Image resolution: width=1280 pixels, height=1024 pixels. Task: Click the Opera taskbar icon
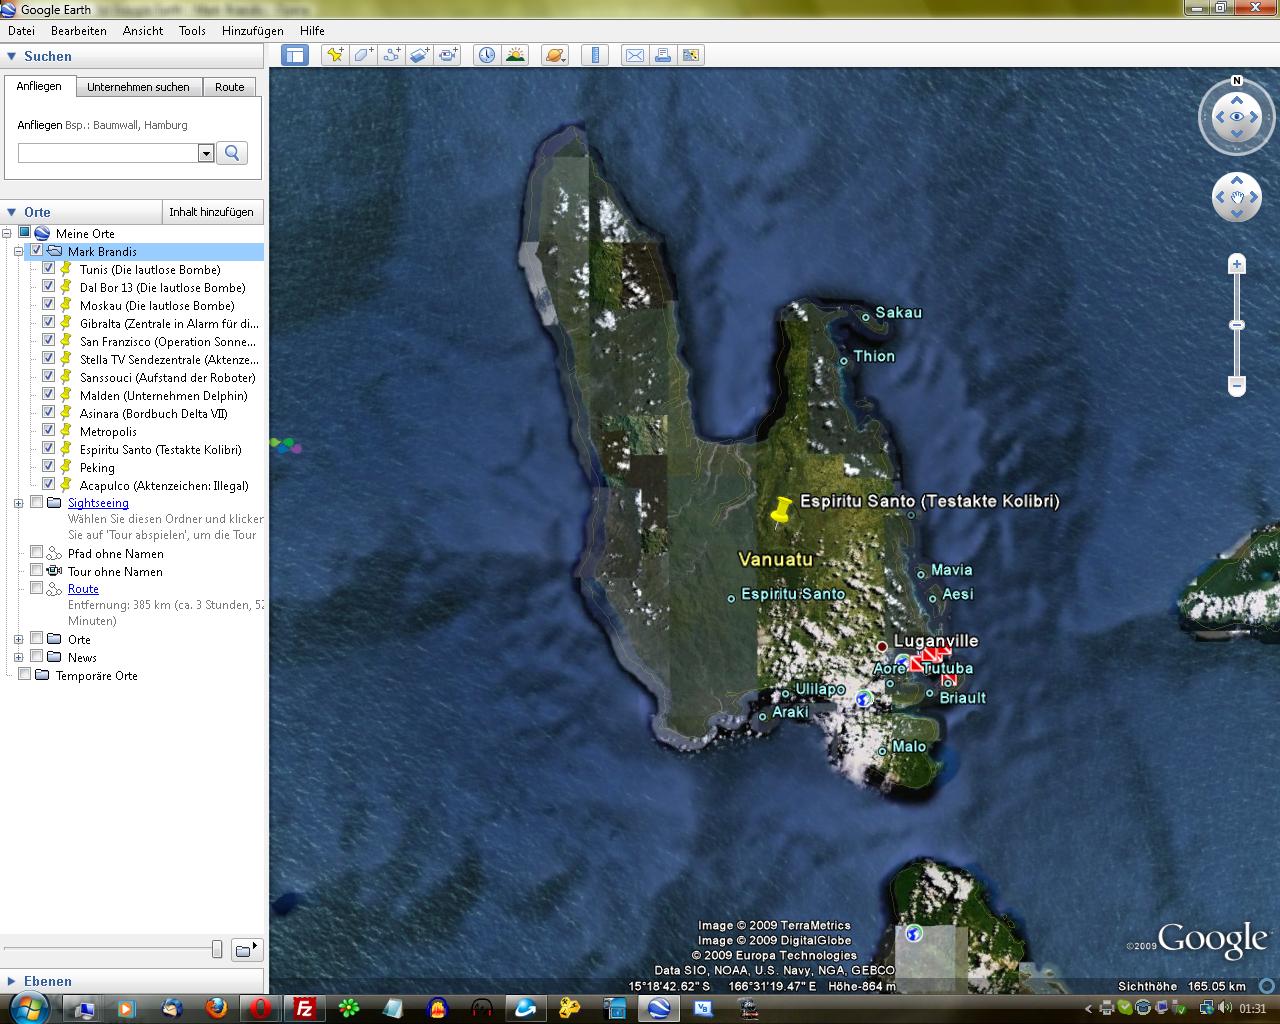pos(260,1008)
